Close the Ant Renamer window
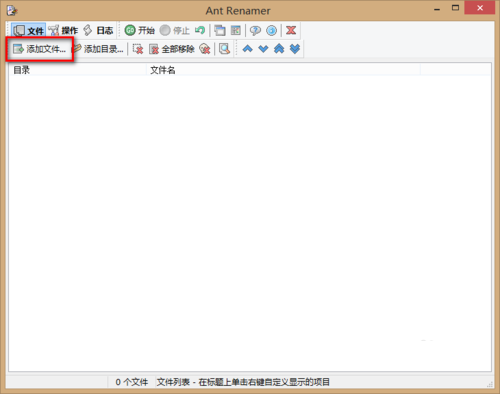 click(x=480, y=8)
